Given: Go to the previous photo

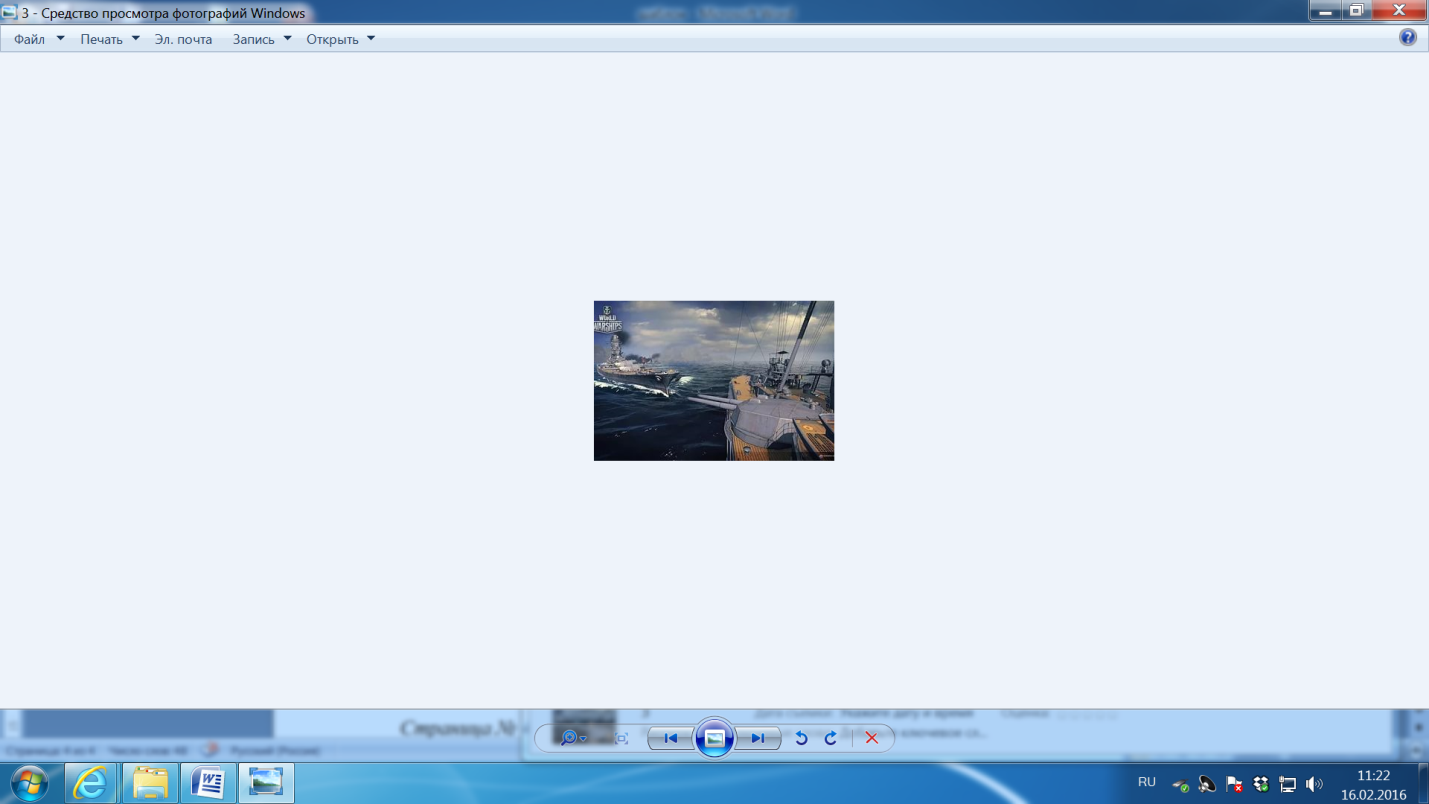Looking at the screenshot, I should pyautogui.click(x=670, y=738).
